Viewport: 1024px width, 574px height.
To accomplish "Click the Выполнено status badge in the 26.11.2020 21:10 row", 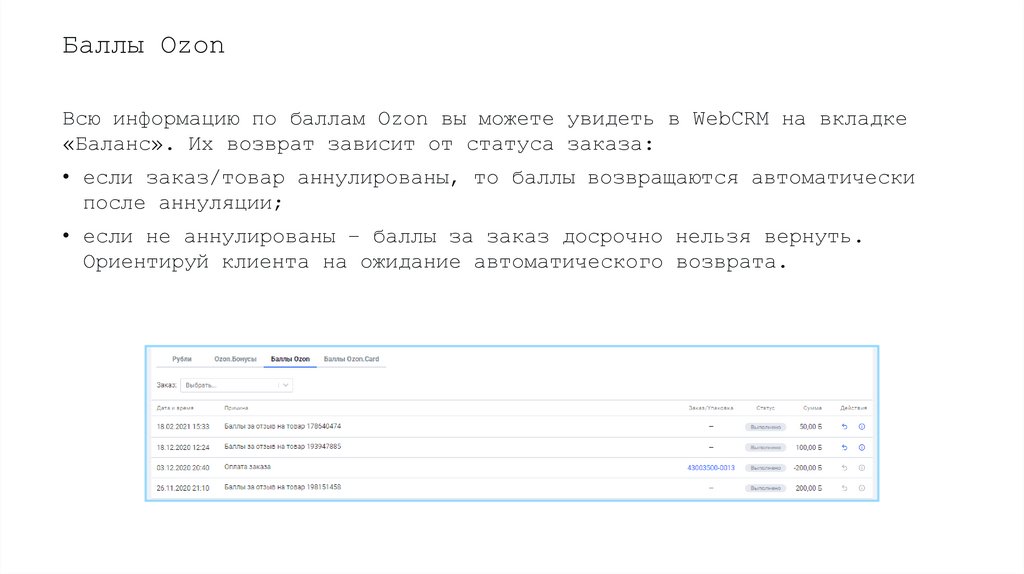I will click(765, 488).
